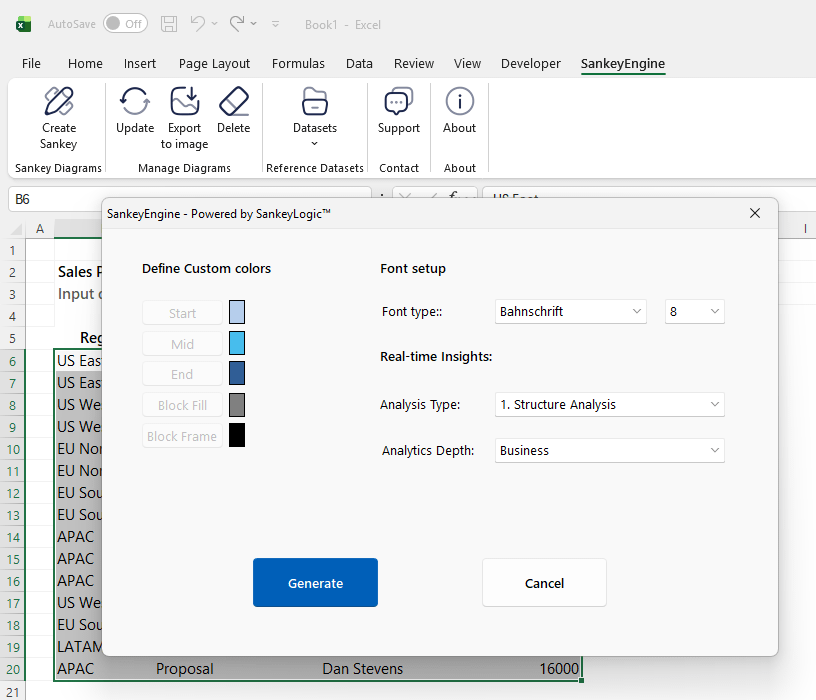Select row 1 header
The image size is (816, 700).
pos(13,250)
